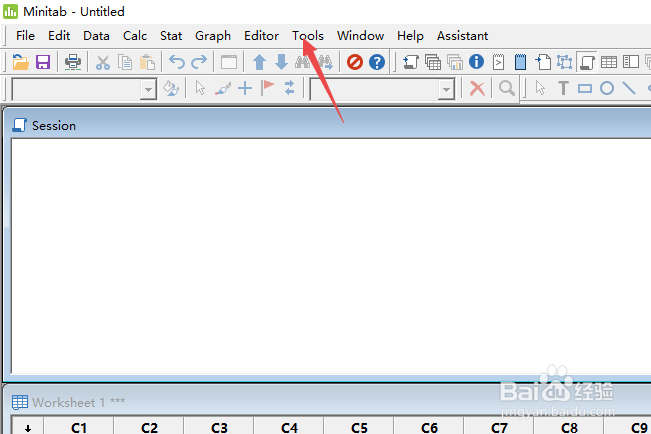
Task: Click the Show Related Documents icon
Action: point(543,62)
